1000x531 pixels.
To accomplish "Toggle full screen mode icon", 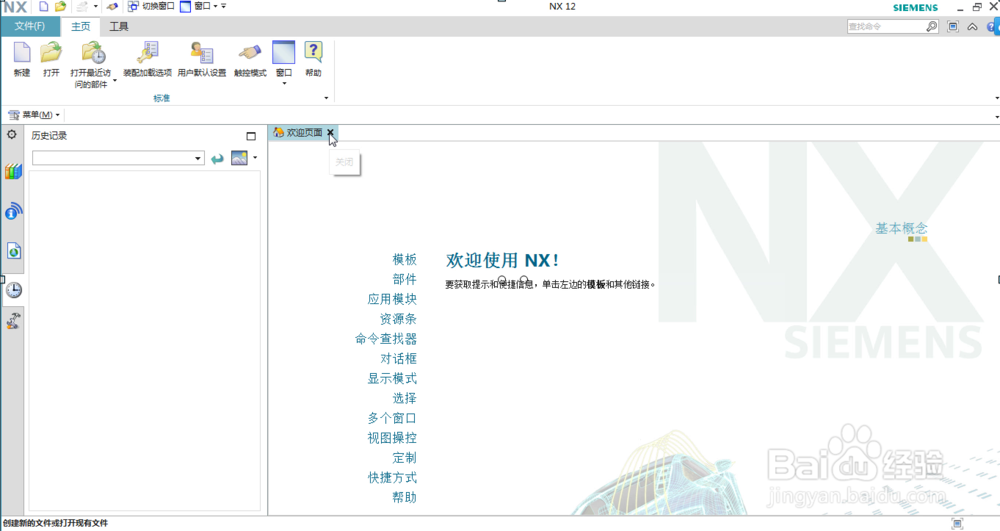I will 953,26.
